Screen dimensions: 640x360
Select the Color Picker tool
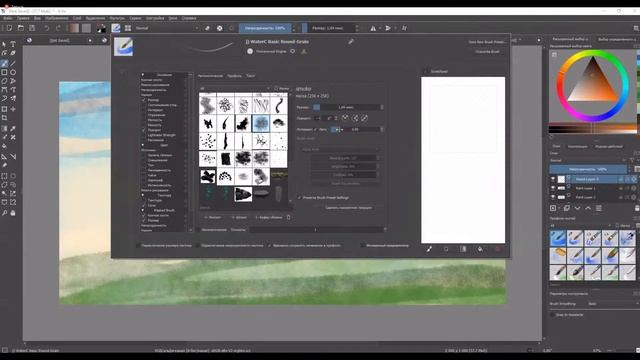click(13, 128)
